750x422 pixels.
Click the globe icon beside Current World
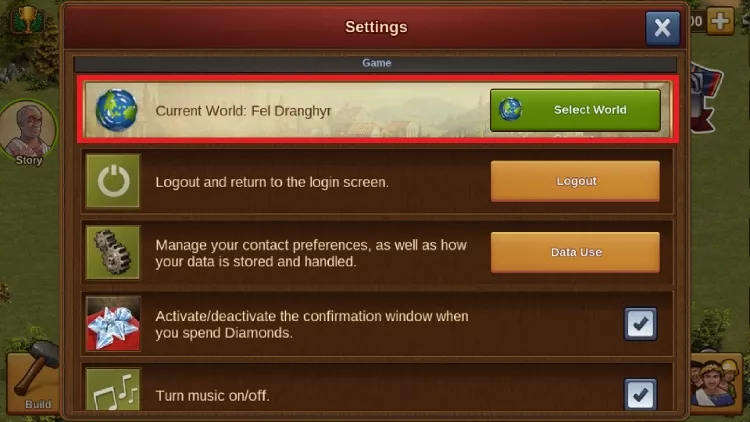click(116, 110)
